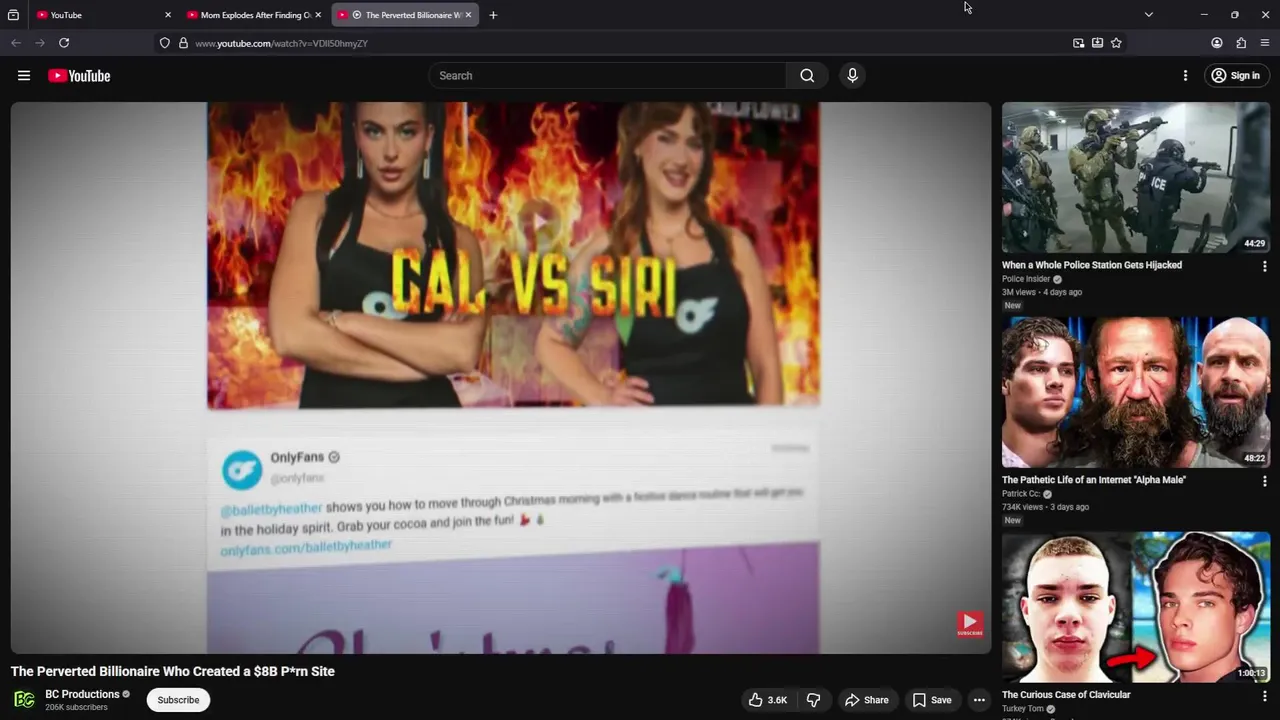
Task: Click the verified badge beside BC Productions
Action: click(x=126, y=694)
